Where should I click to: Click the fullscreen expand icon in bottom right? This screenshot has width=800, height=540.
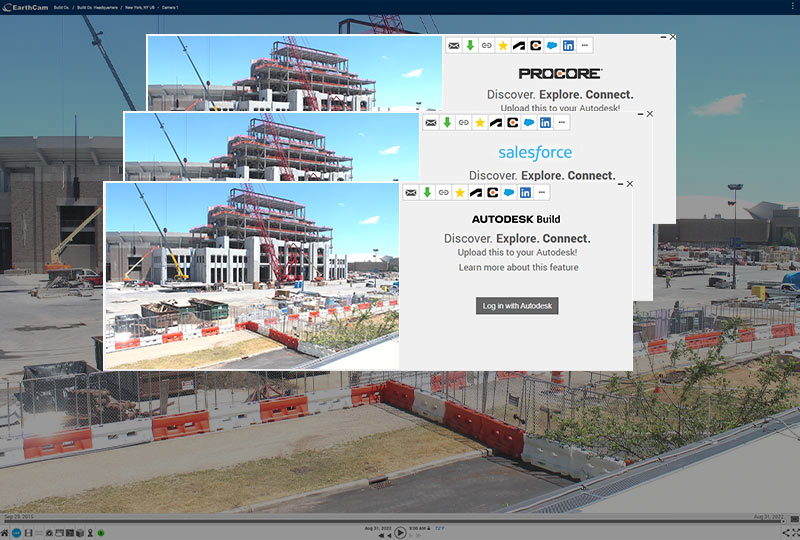click(x=795, y=533)
